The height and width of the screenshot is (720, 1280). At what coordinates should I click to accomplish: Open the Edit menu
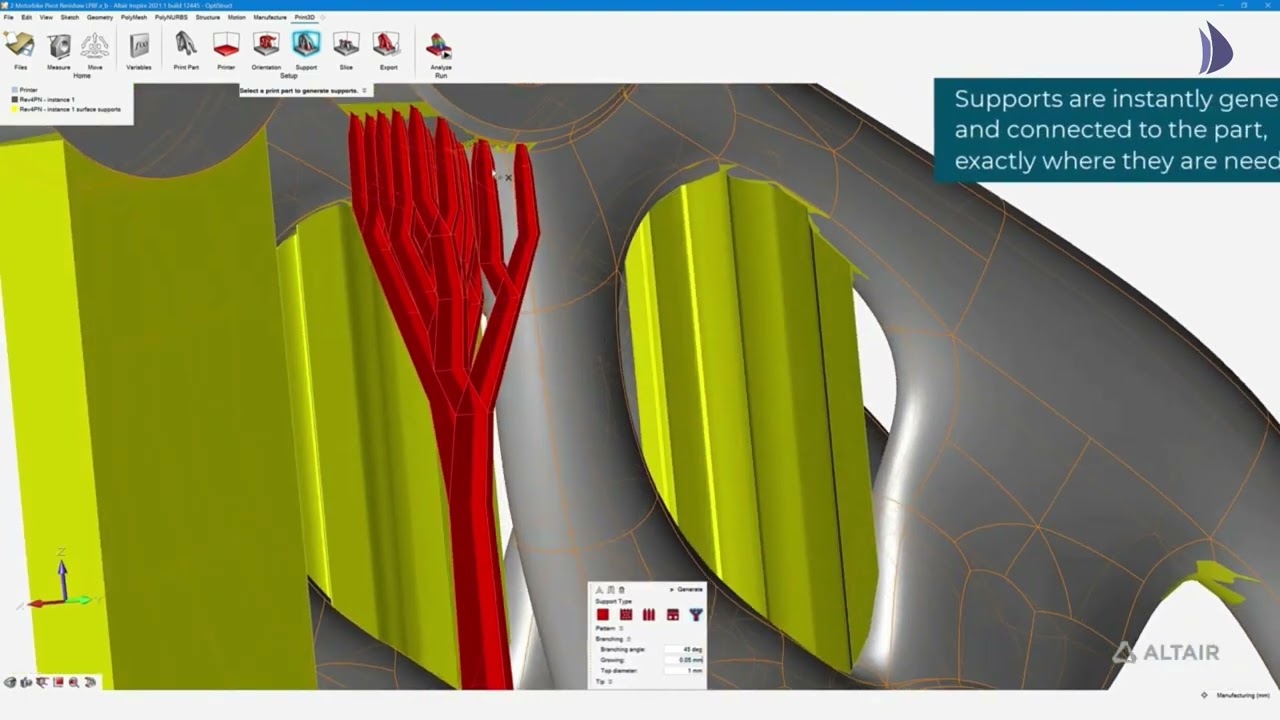pos(27,17)
